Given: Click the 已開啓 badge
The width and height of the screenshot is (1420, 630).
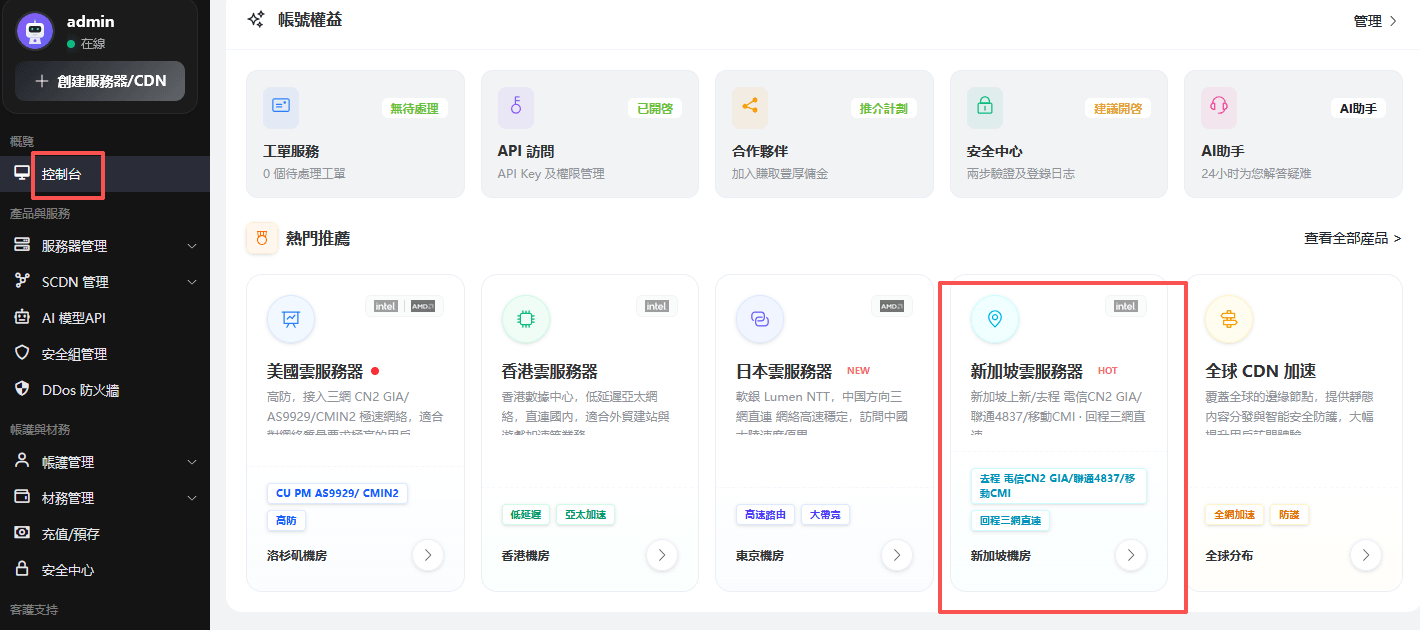Looking at the screenshot, I should tap(655, 108).
